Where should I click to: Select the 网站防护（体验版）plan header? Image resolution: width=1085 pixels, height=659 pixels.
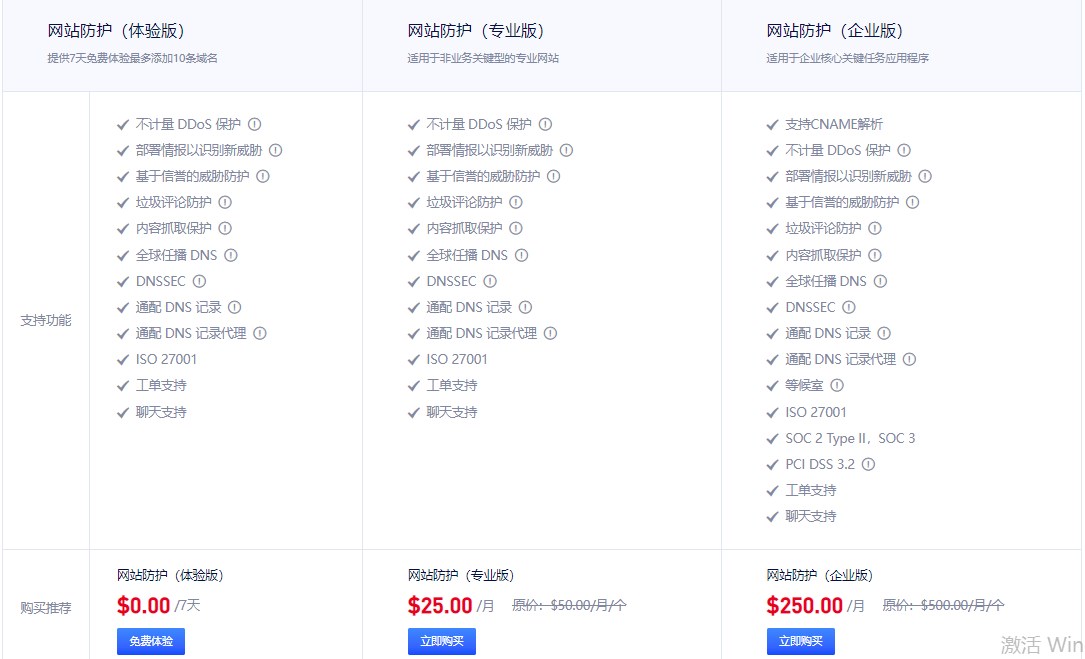(x=116, y=31)
